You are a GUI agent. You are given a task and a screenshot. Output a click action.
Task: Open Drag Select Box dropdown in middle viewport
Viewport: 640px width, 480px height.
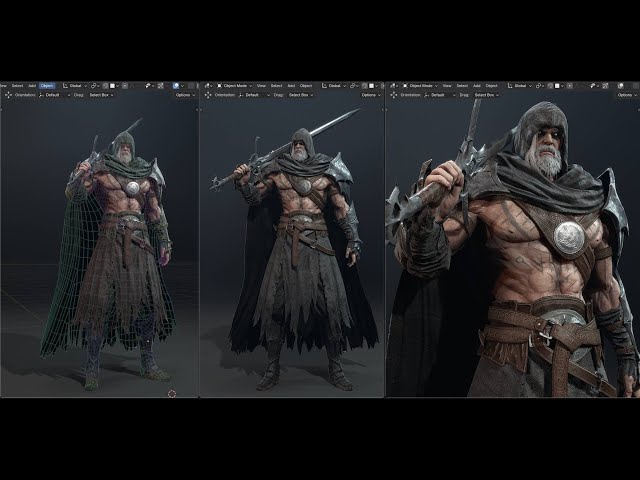[x=301, y=95]
